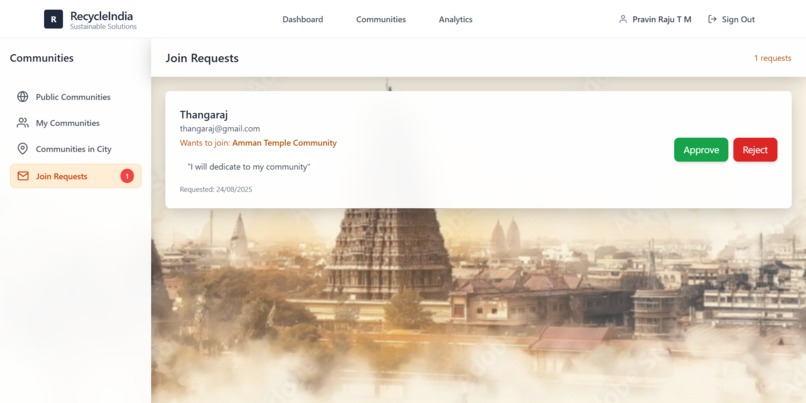Click the Sign Out link
806x403 pixels.
pos(731,20)
